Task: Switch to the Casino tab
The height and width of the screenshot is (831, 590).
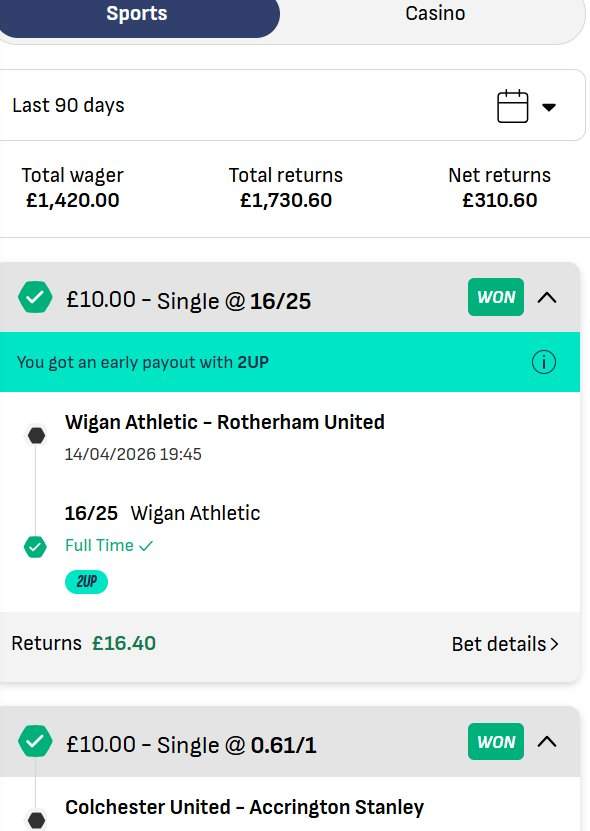Action: coord(435,14)
